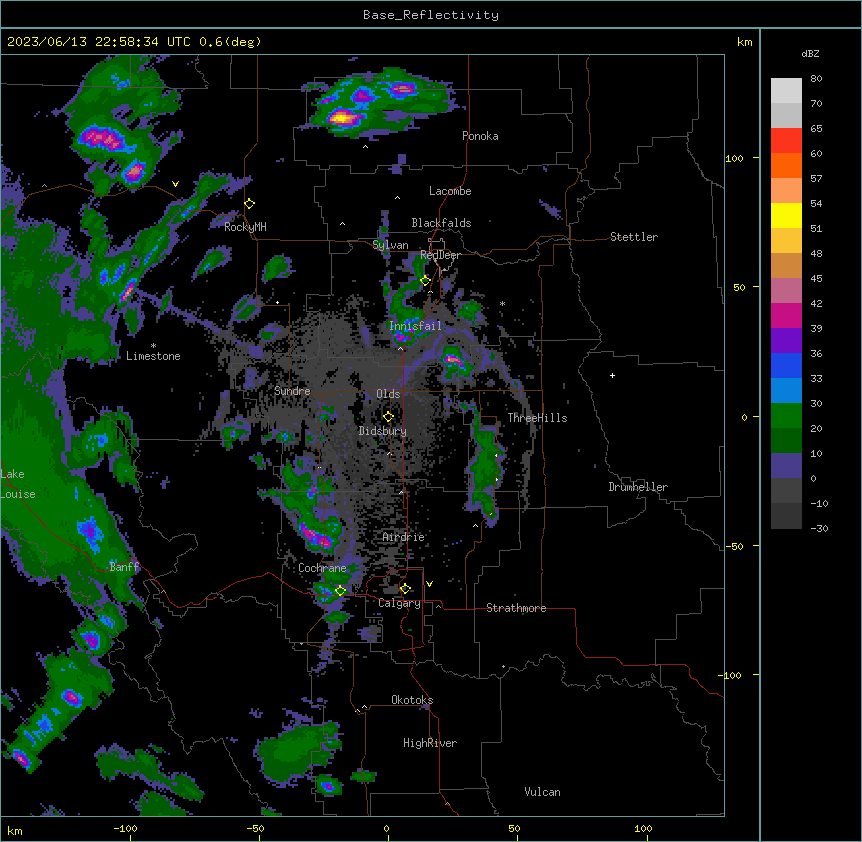Click the yellow diamond marker above RockyMH
The width and height of the screenshot is (862, 842).
250,204
